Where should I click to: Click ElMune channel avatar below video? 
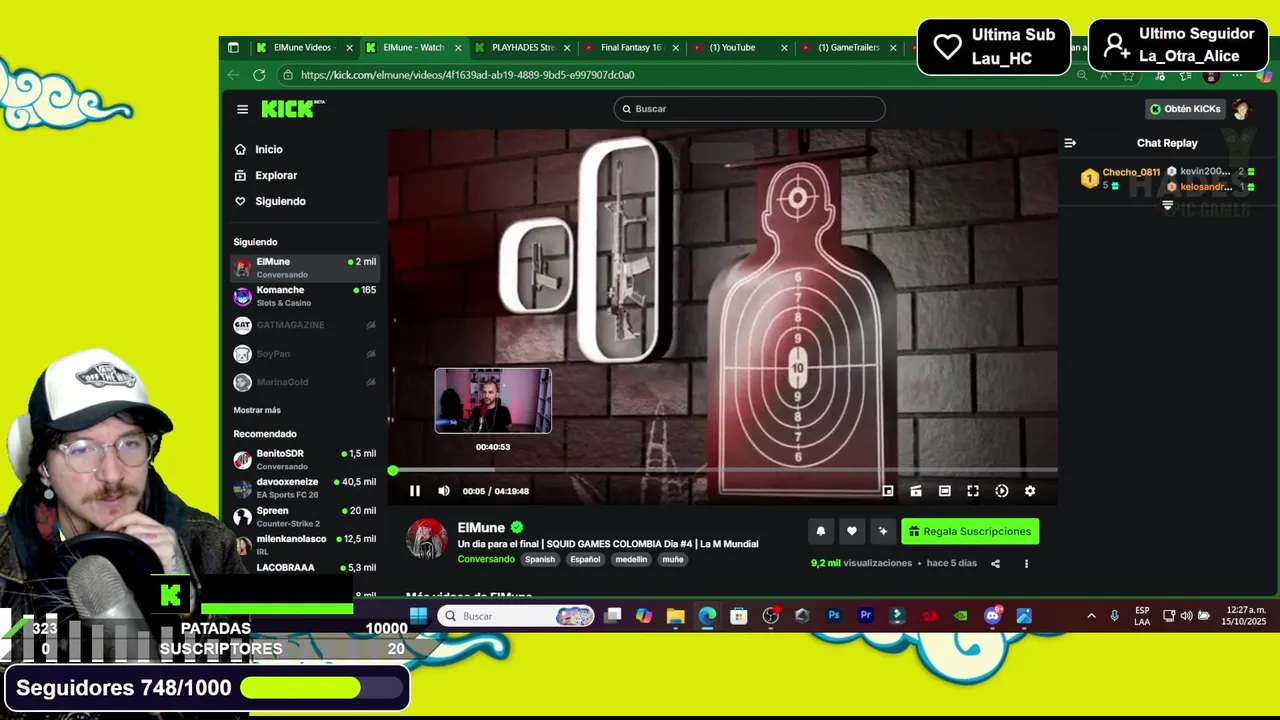(426, 538)
